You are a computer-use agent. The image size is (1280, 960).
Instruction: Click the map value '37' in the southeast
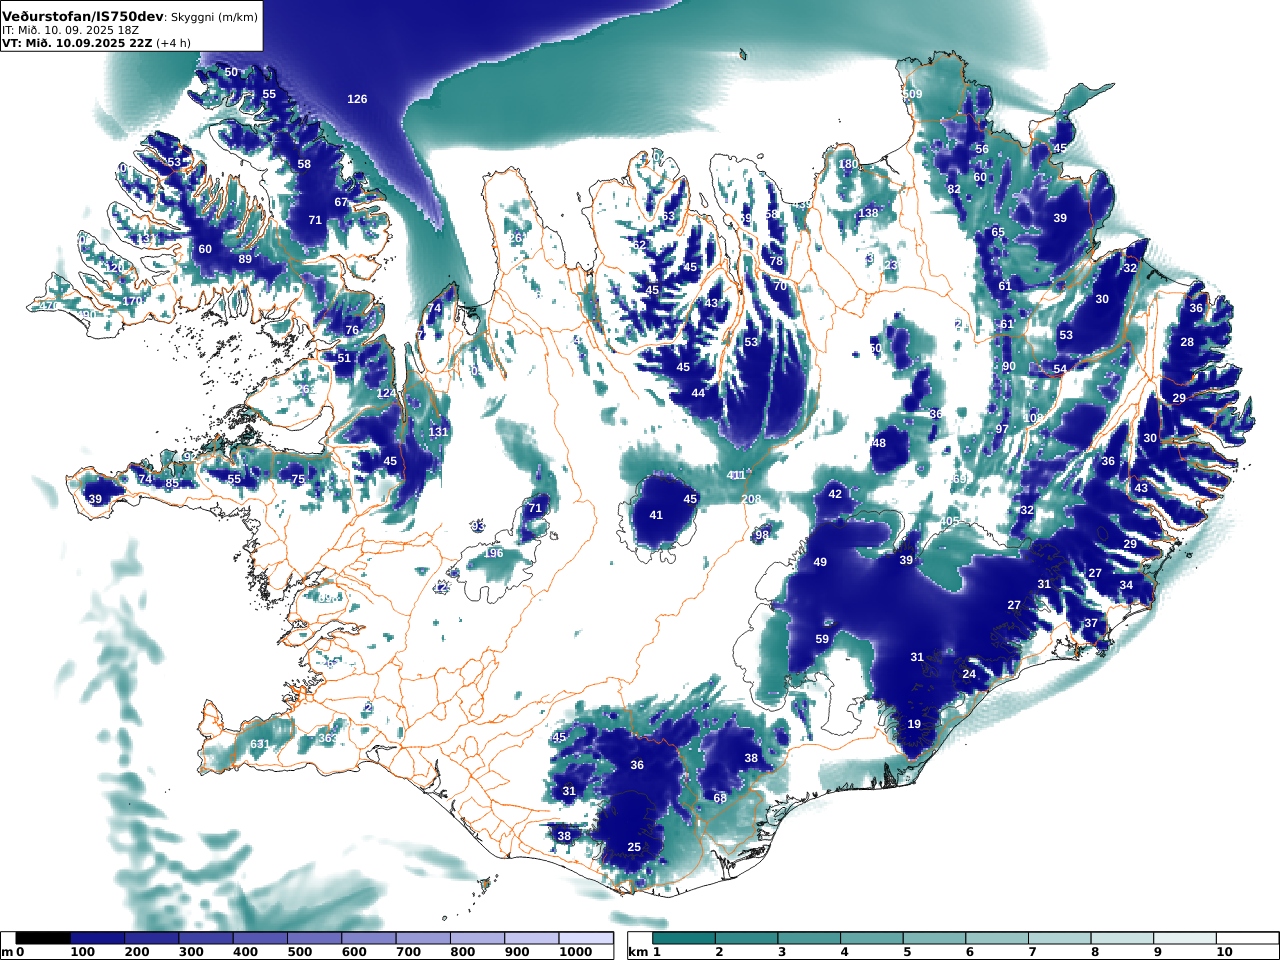point(1091,623)
